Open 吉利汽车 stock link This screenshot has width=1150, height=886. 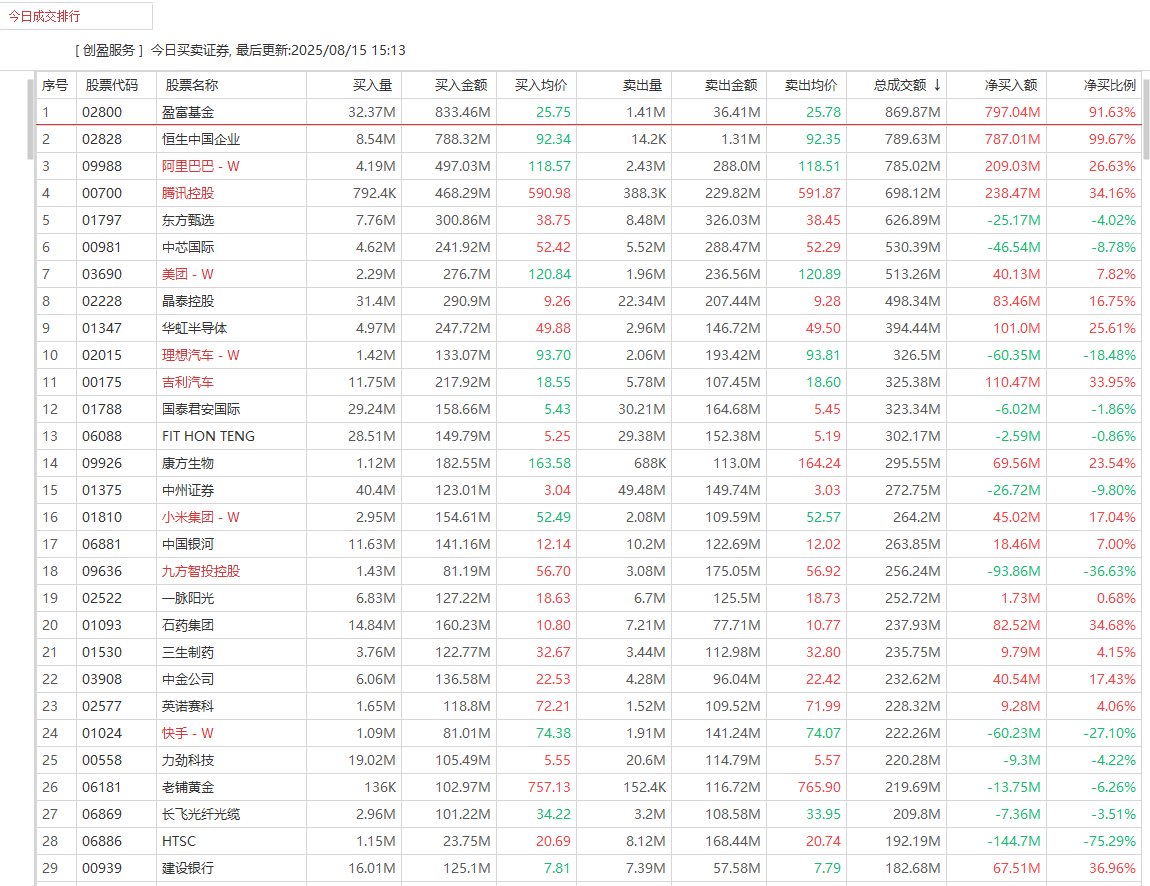coord(188,382)
